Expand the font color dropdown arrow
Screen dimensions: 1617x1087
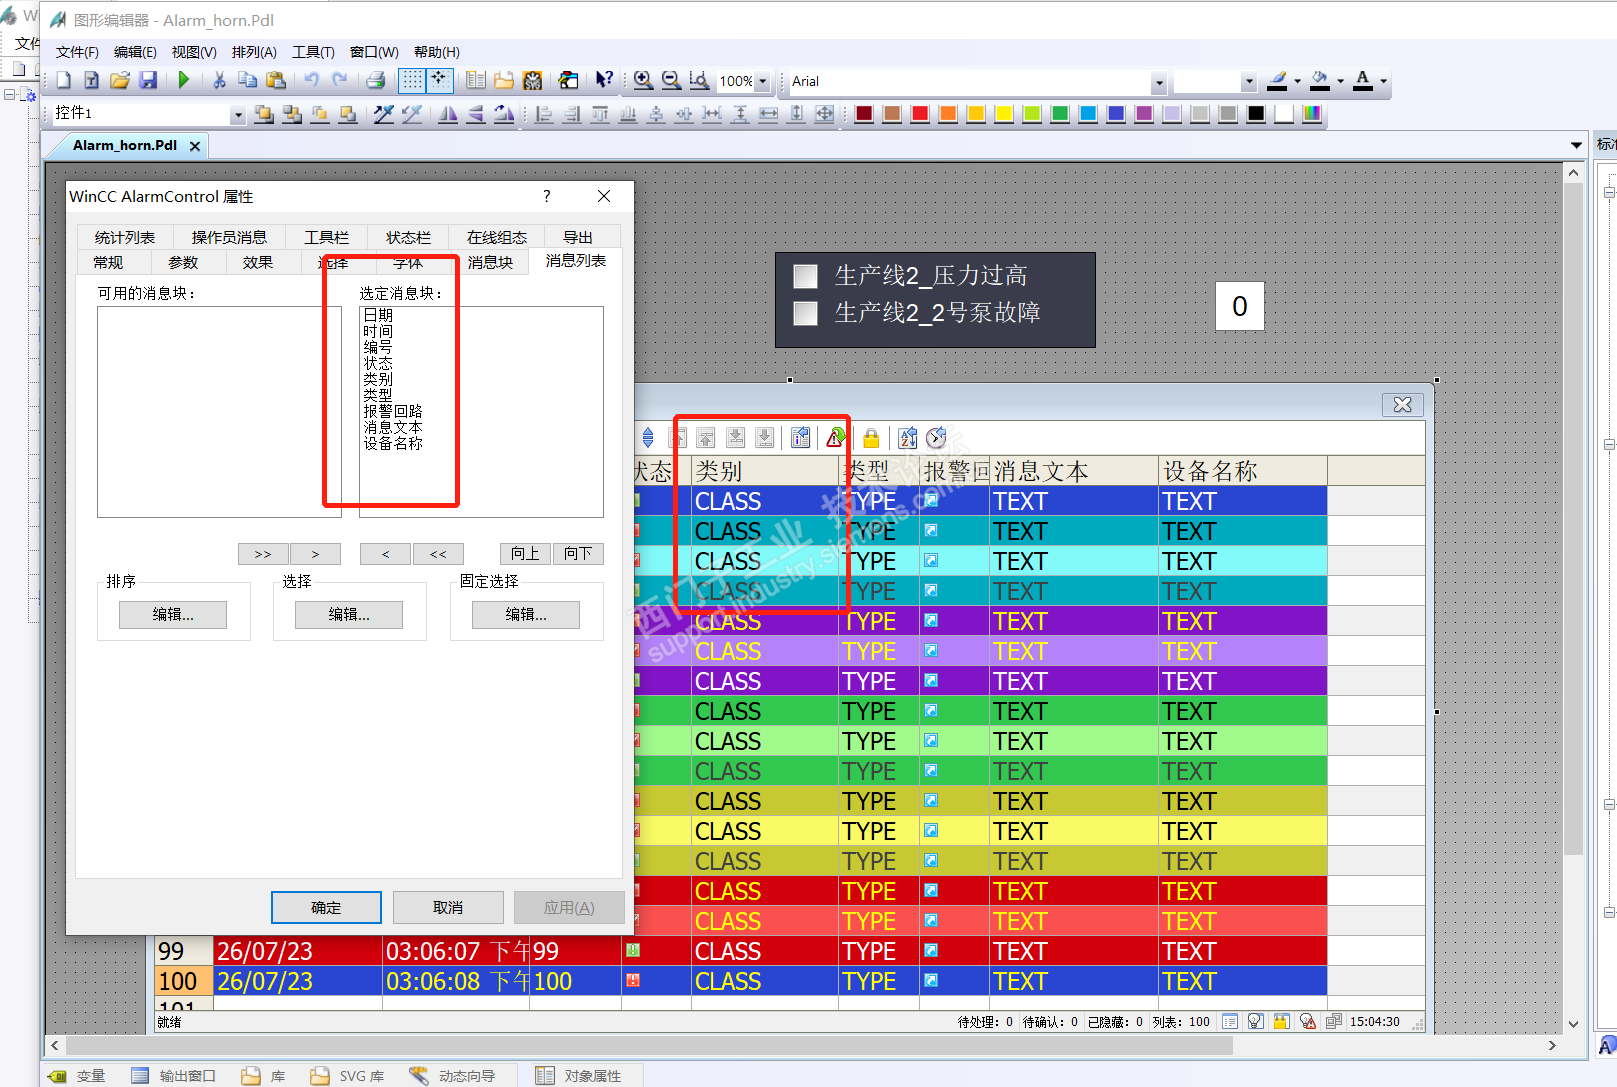1383,82
